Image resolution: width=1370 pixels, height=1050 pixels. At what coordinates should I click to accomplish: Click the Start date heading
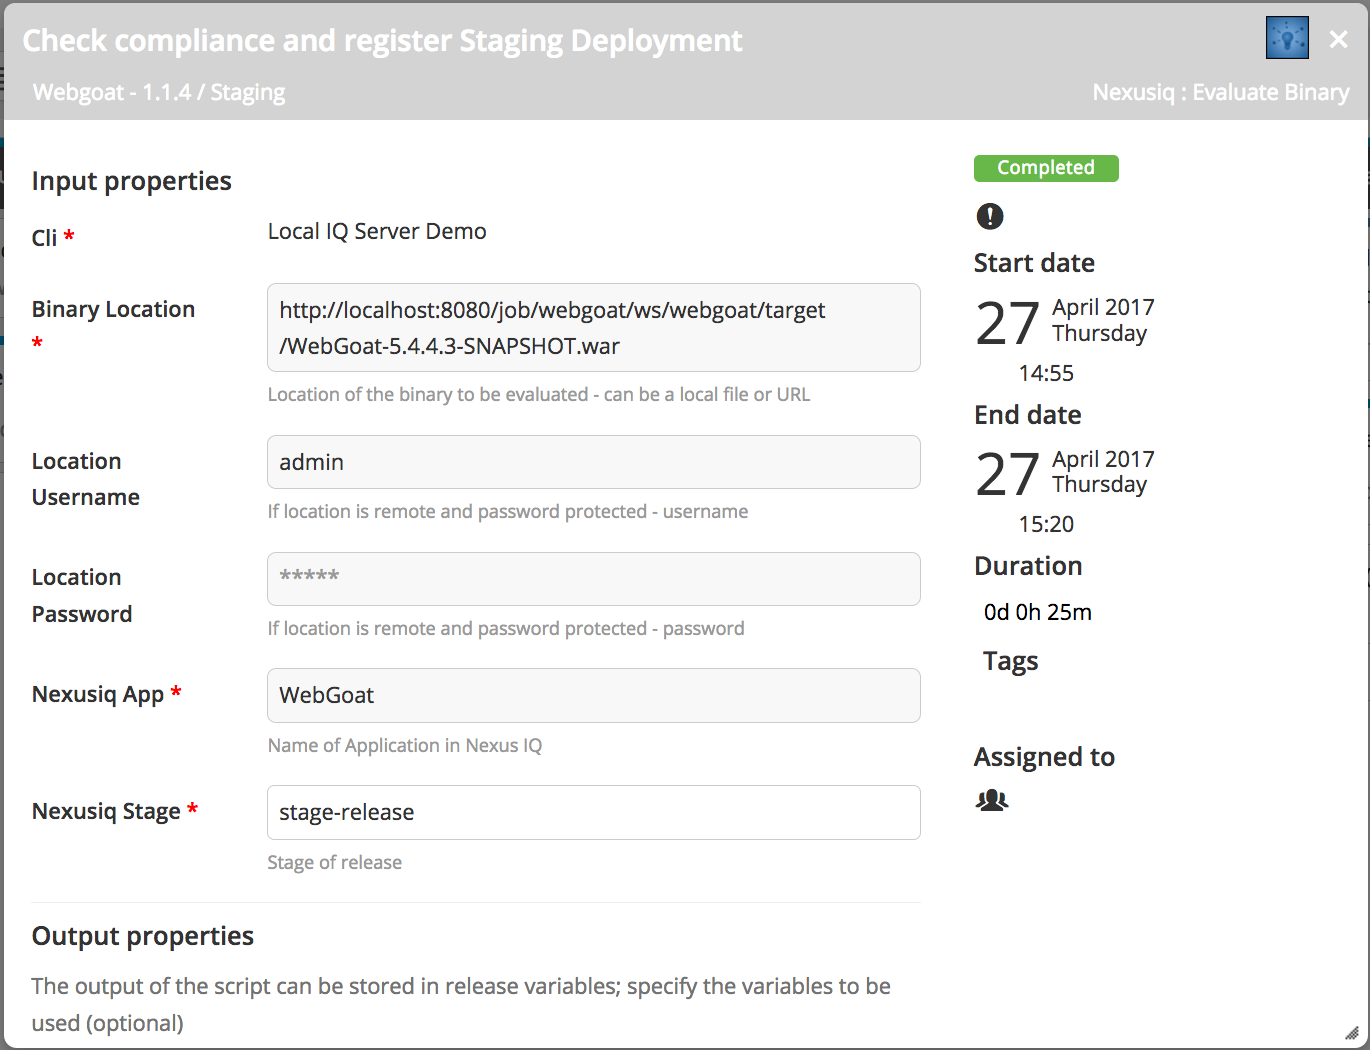click(1034, 263)
